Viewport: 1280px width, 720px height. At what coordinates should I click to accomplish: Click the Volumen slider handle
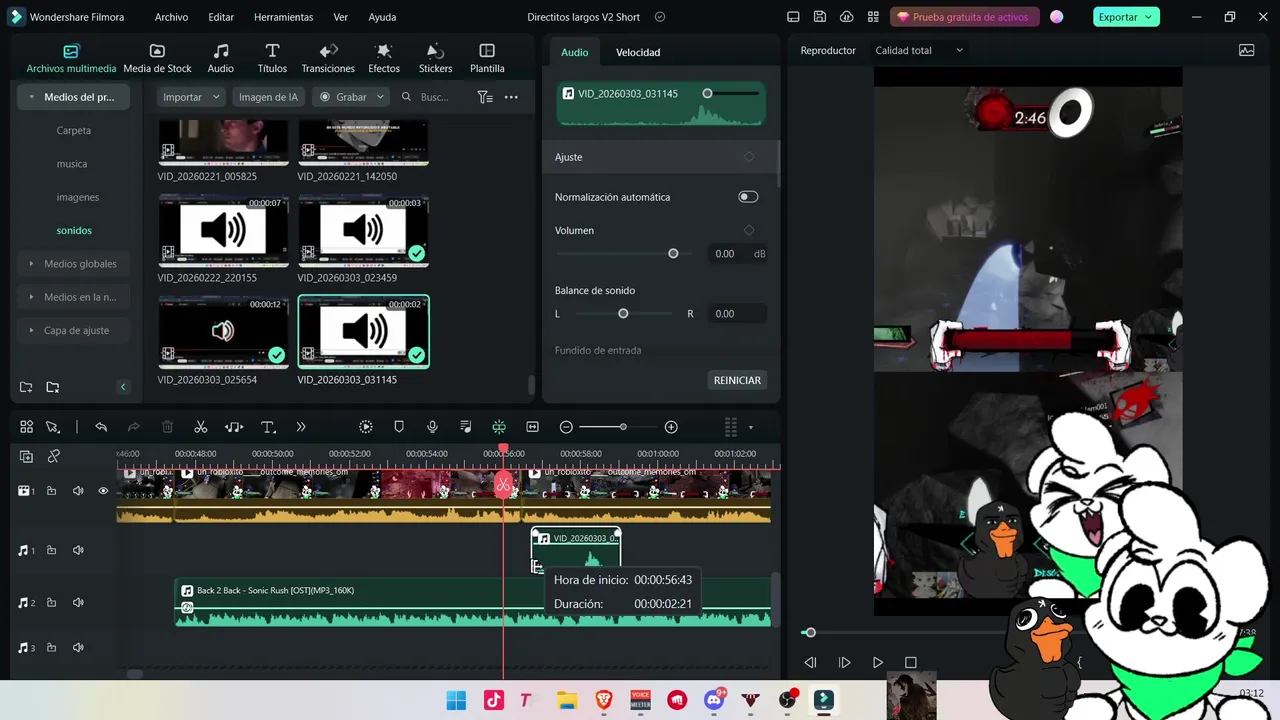click(x=673, y=254)
